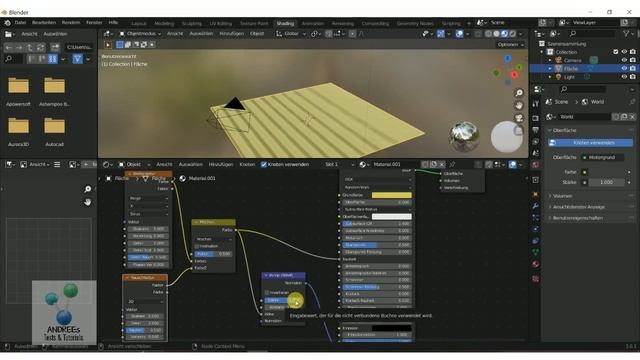Enable thumbnail display mode in file browser
This screenshot has height=360, width=640.
[x=53, y=60]
